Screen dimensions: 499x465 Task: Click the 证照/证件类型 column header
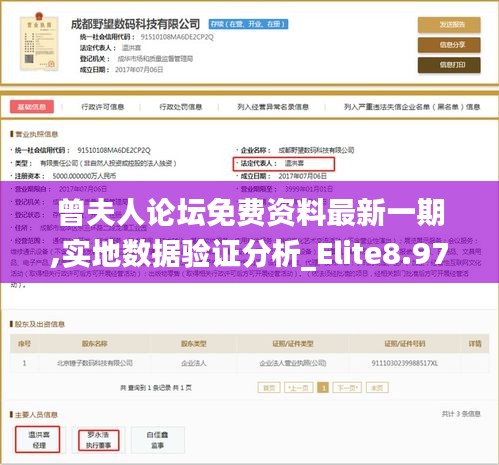click(293, 343)
